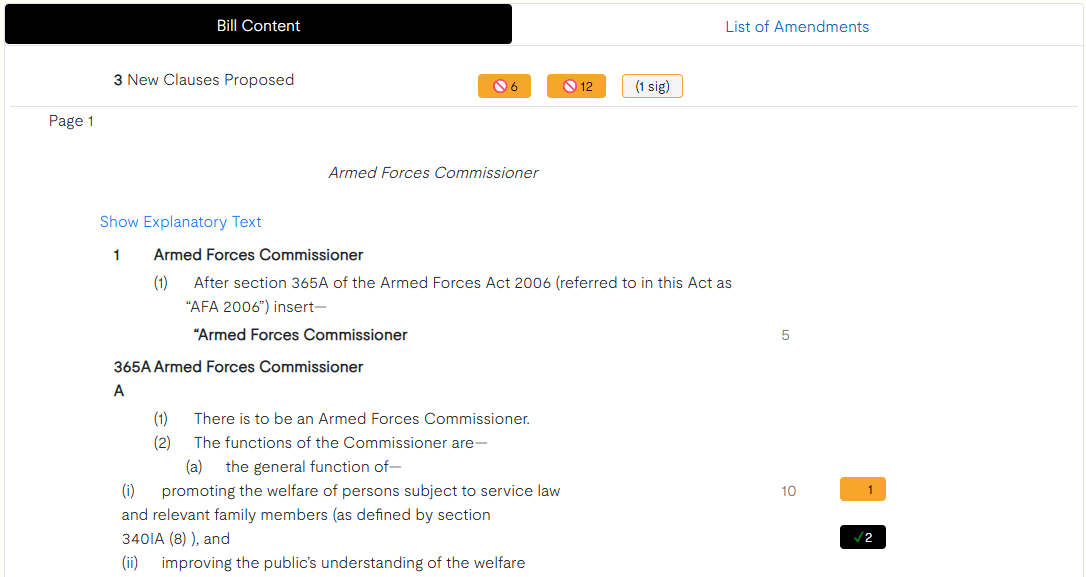Click the orange prohibited badge showing 6
1086x577 pixels.
(504, 87)
